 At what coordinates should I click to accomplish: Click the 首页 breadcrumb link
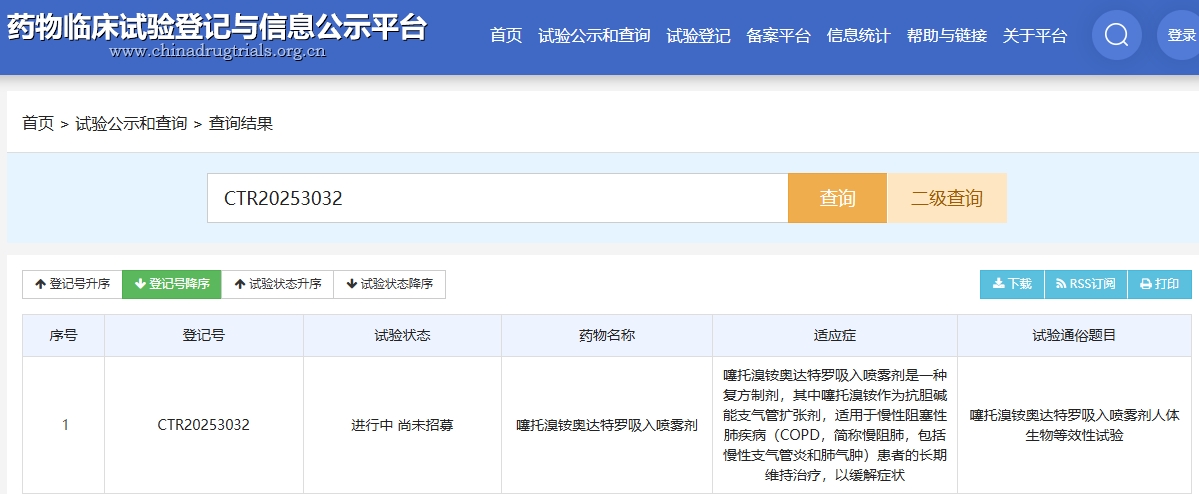coord(38,123)
